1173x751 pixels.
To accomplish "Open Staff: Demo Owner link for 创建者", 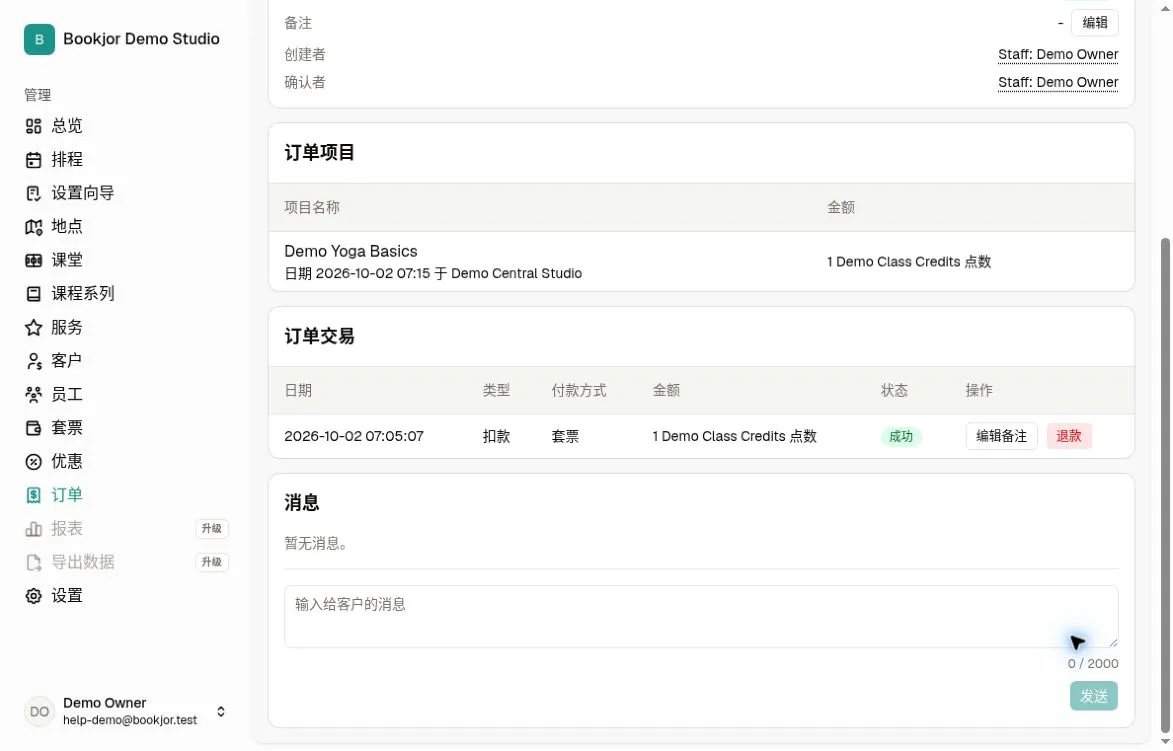I will pos(1058,55).
